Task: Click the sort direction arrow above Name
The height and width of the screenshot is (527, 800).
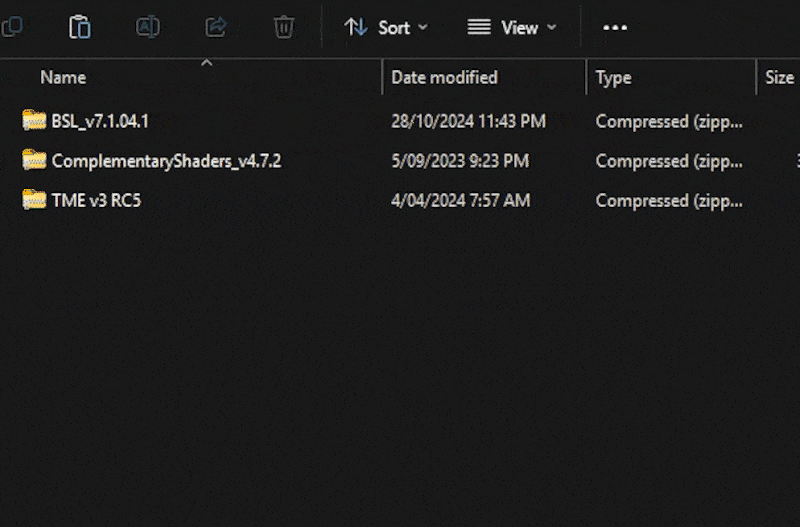Action: 207,63
